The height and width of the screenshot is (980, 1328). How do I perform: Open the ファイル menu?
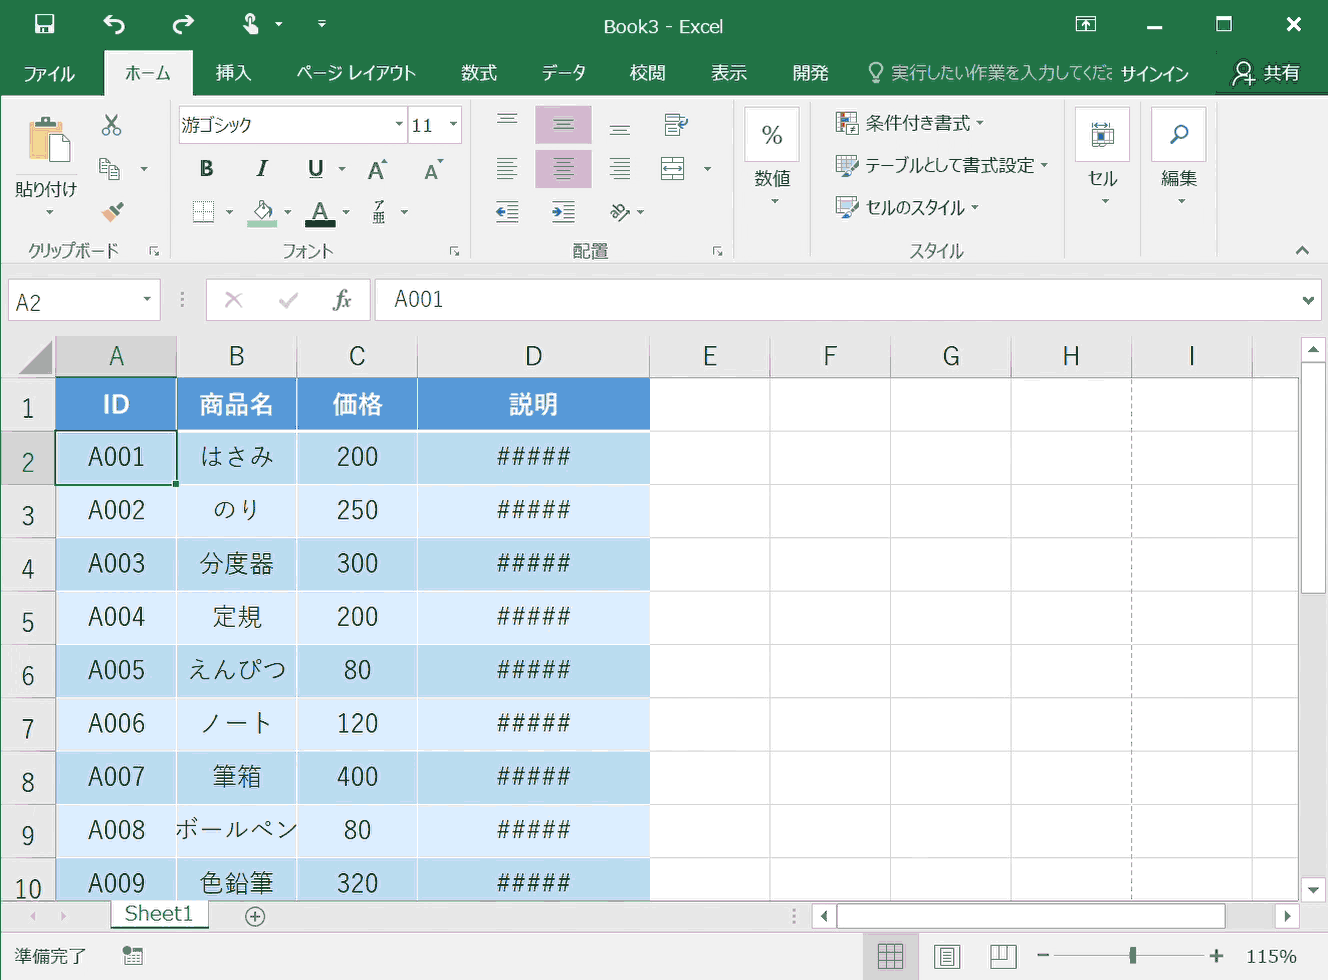pyautogui.click(x=49, y=72)
